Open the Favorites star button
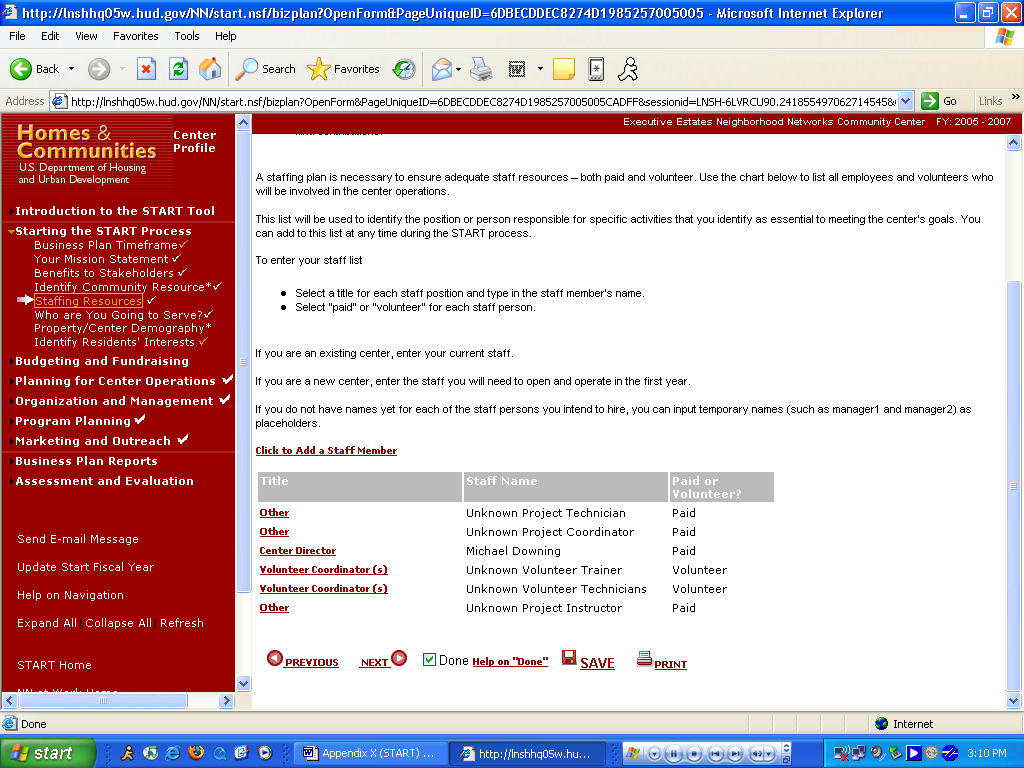This screenshot has width=1024, height=768. [344, 69]
